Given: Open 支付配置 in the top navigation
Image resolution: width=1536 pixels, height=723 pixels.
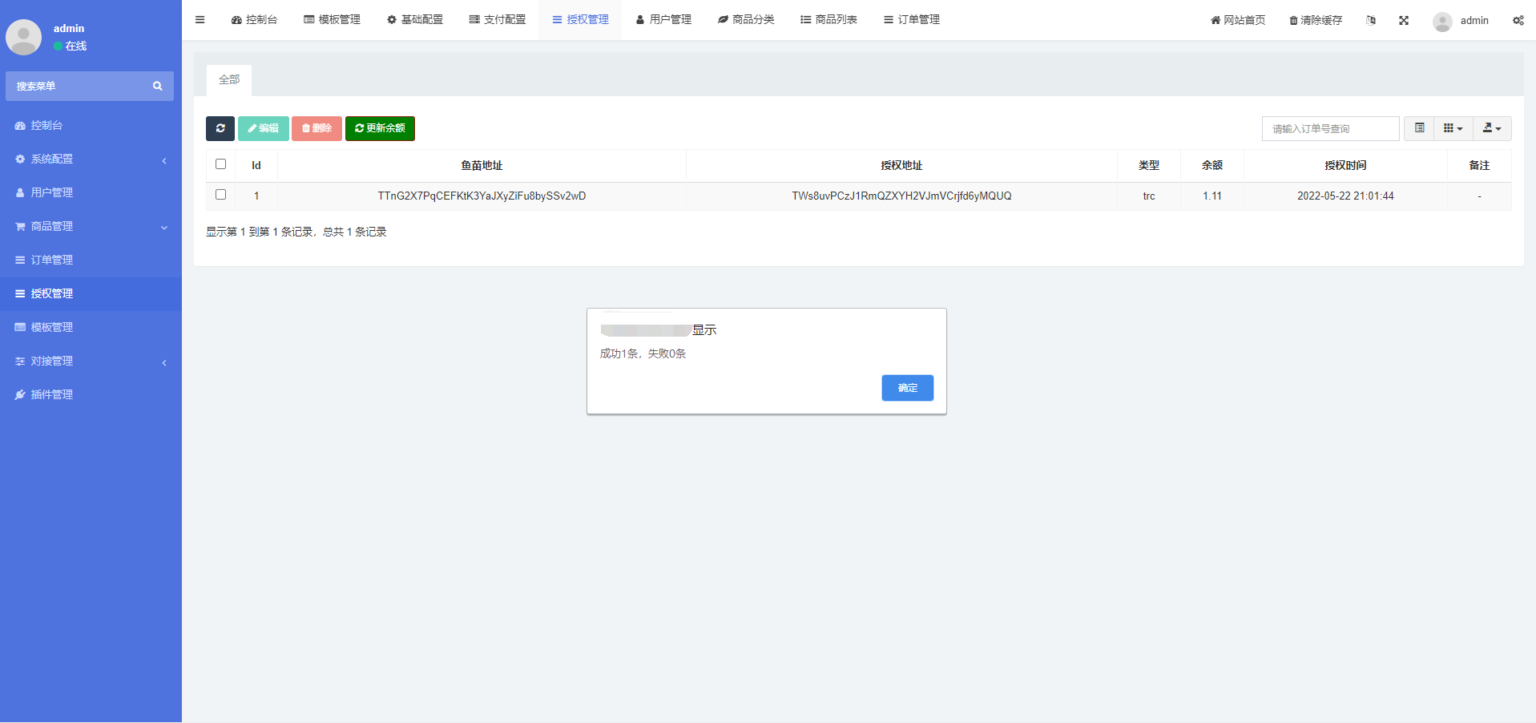Looking at the screenshot, I should coord(497,20).
